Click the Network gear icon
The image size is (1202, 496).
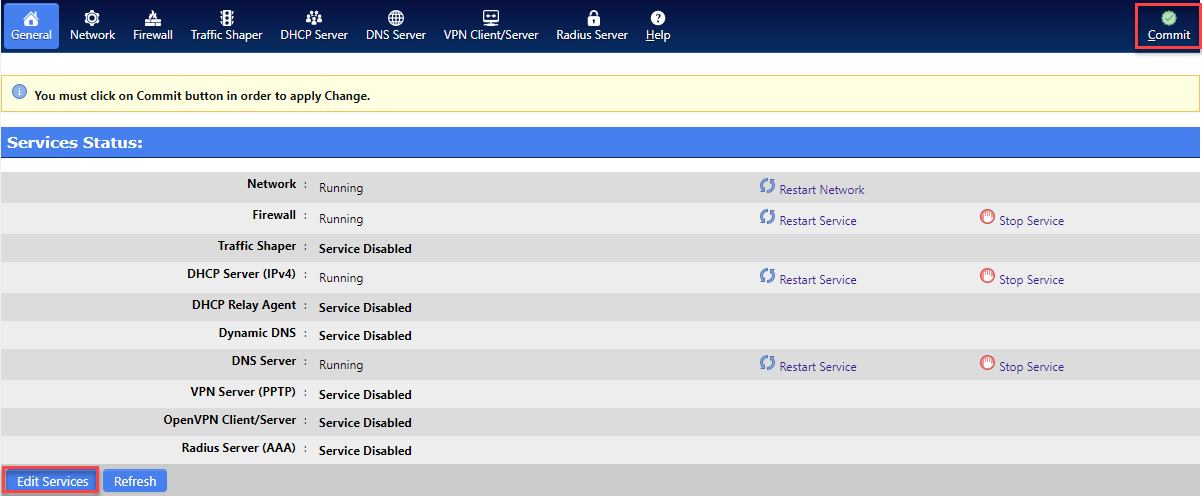pyautogui.click(x=92, y=18)
